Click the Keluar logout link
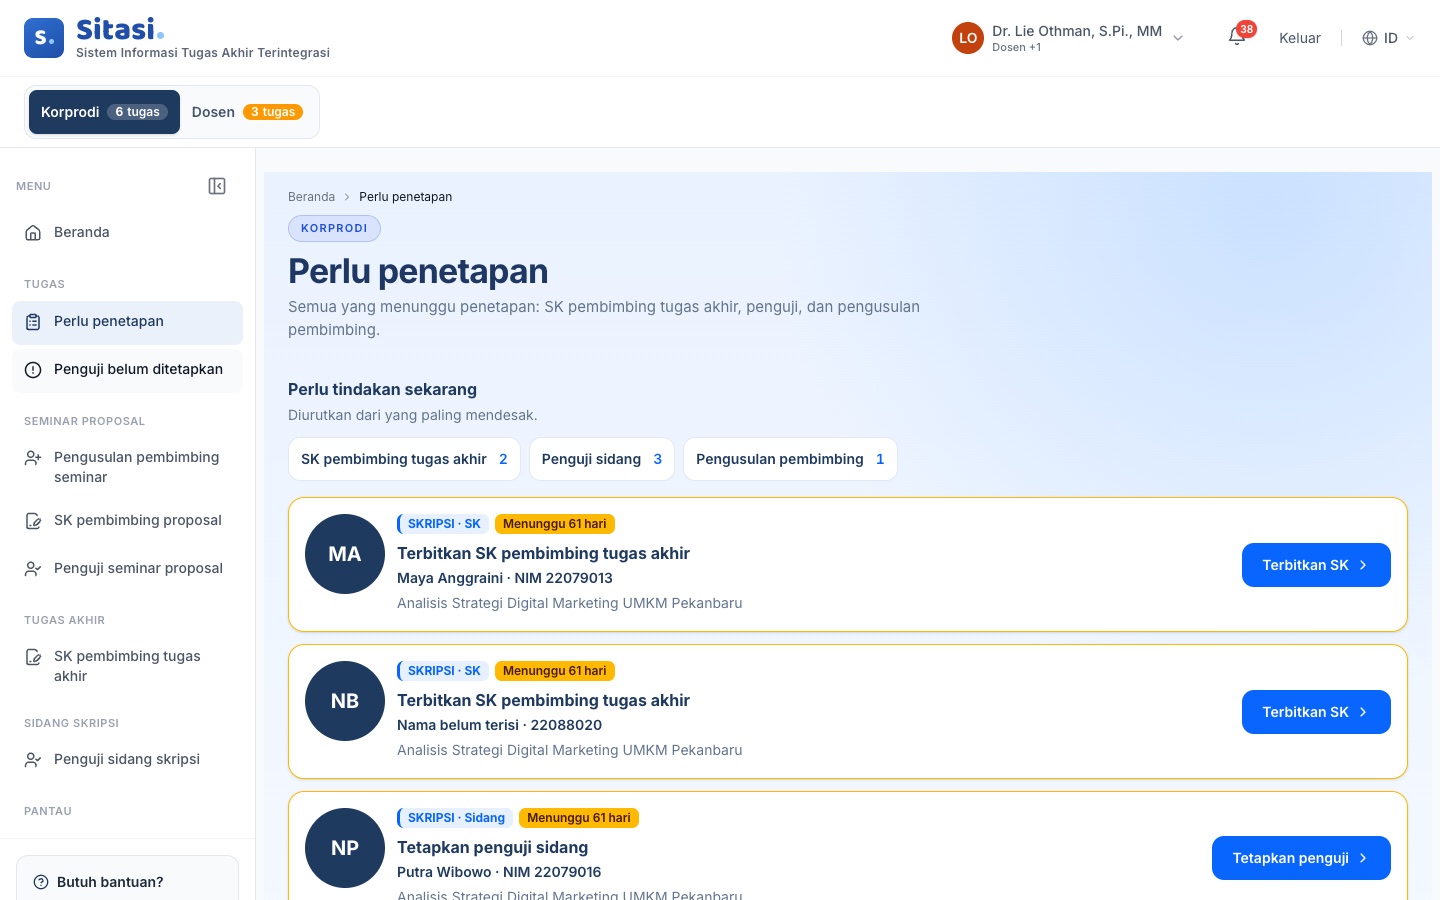The height and width of the screenshot is (900, 1440). point(1300,38)
